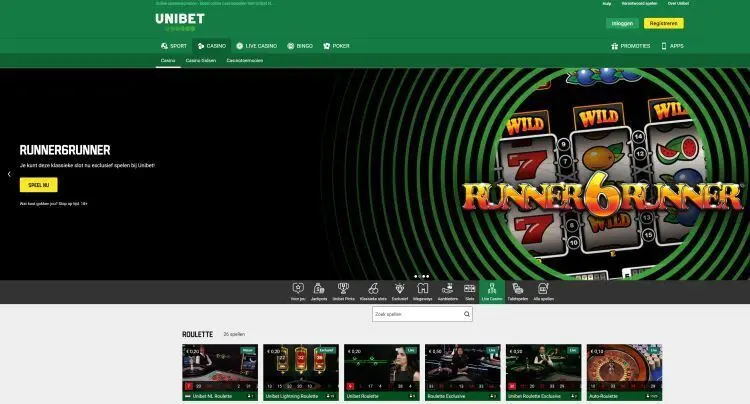
Task: Open the Megaways category icon
Action: (x=421, y=288)
